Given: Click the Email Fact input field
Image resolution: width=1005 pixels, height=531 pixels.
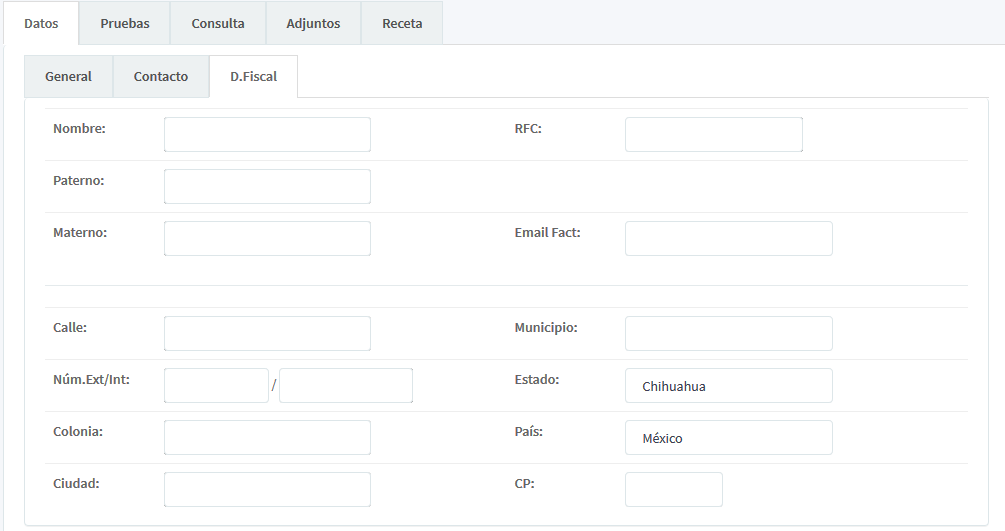Looking at the screenshot, I should point(728,238).
